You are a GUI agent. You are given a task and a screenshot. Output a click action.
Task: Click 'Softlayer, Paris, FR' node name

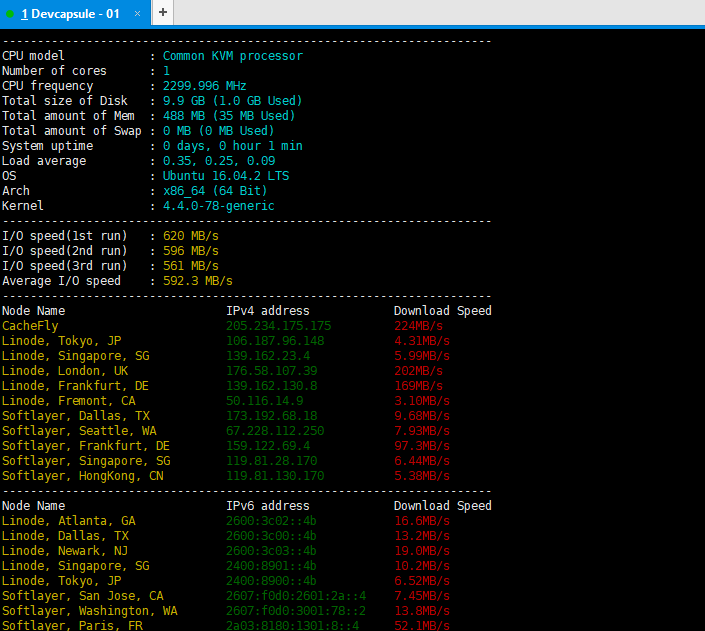point(72,625)
